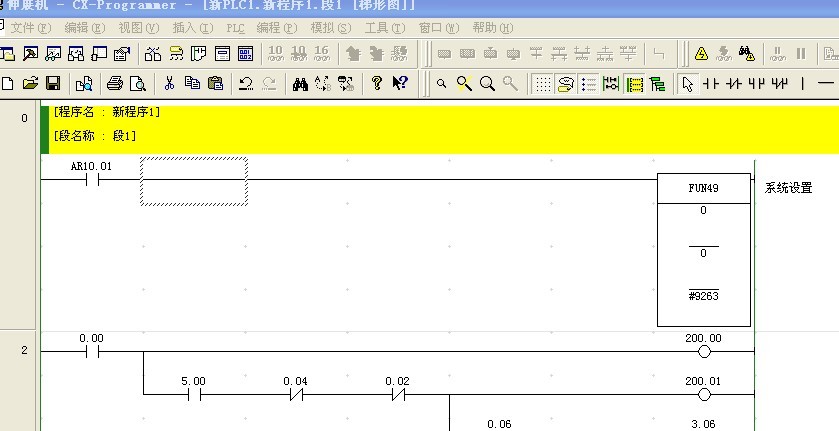
Task: Click the Paste clipboard icon
Action: 214,84
